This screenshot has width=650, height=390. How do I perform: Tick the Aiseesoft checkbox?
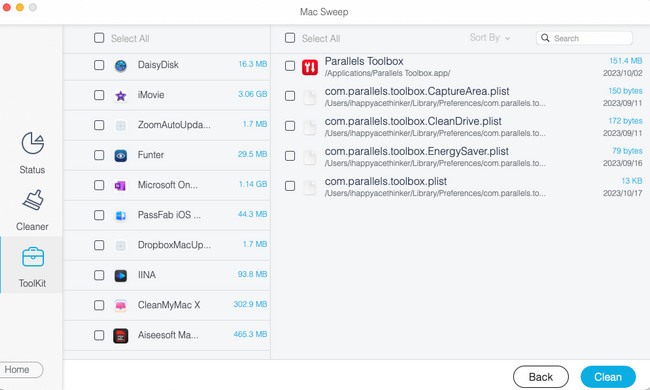pos(99,335)
